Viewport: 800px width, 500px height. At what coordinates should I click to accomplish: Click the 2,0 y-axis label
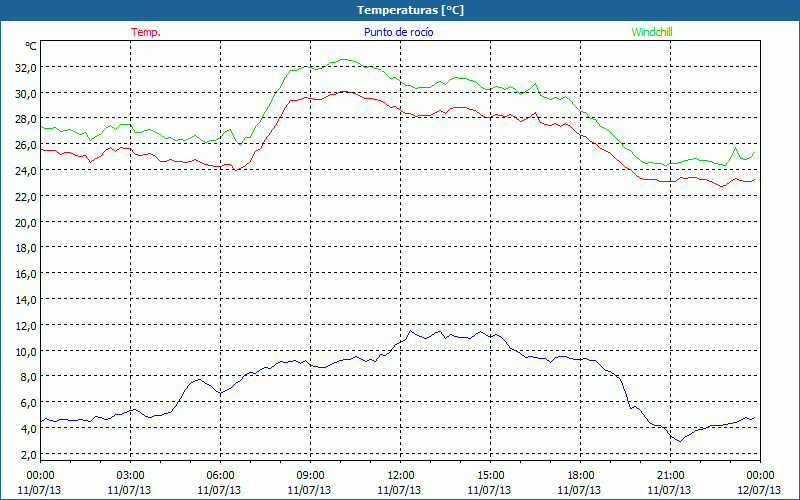(x=29, y=455)
